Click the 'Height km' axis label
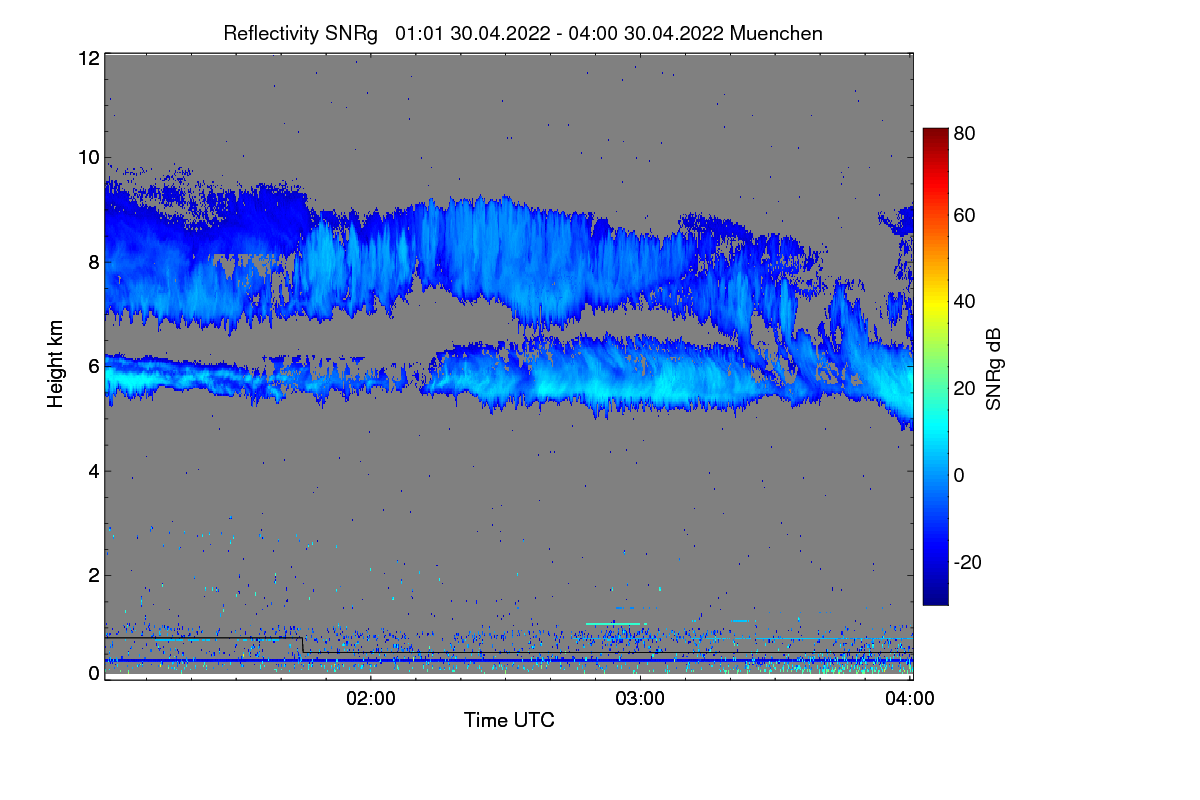This screenshot has height=800, width=1200. [56, 366]
